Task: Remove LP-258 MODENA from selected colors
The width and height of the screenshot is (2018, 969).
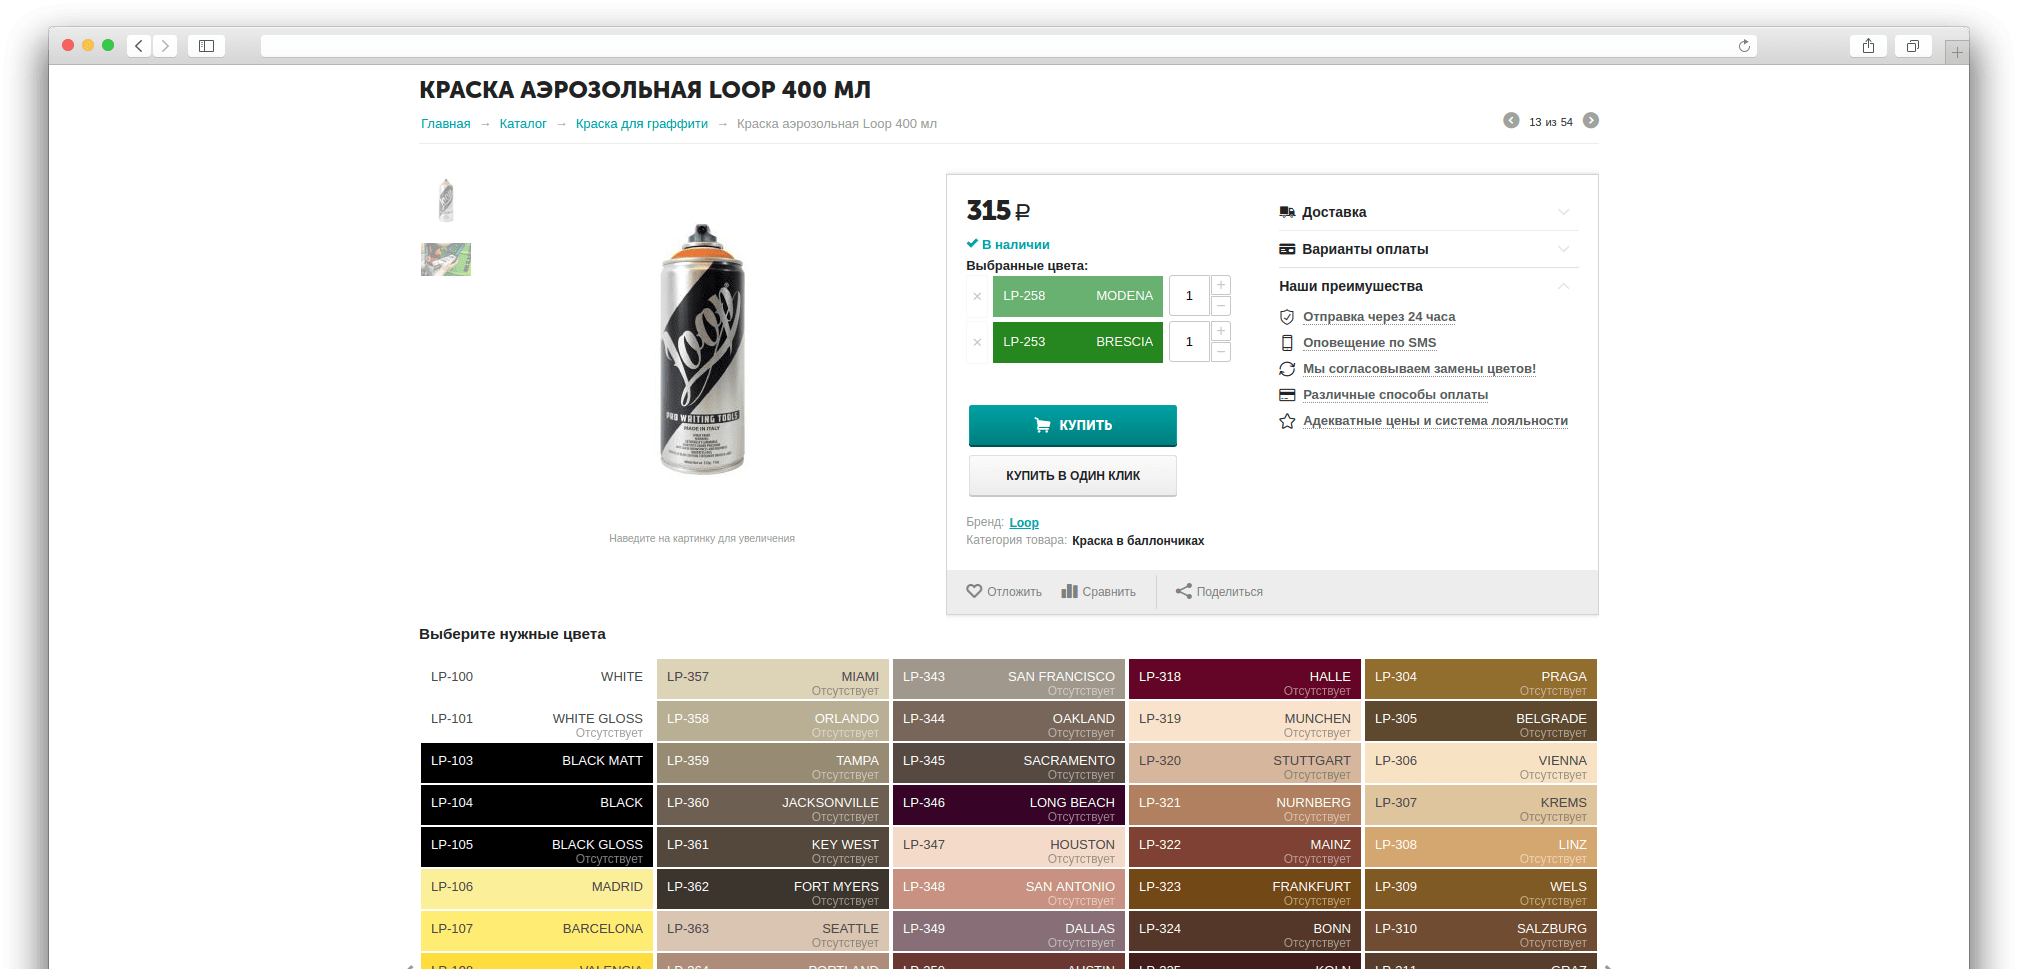Action: point(978,296)
